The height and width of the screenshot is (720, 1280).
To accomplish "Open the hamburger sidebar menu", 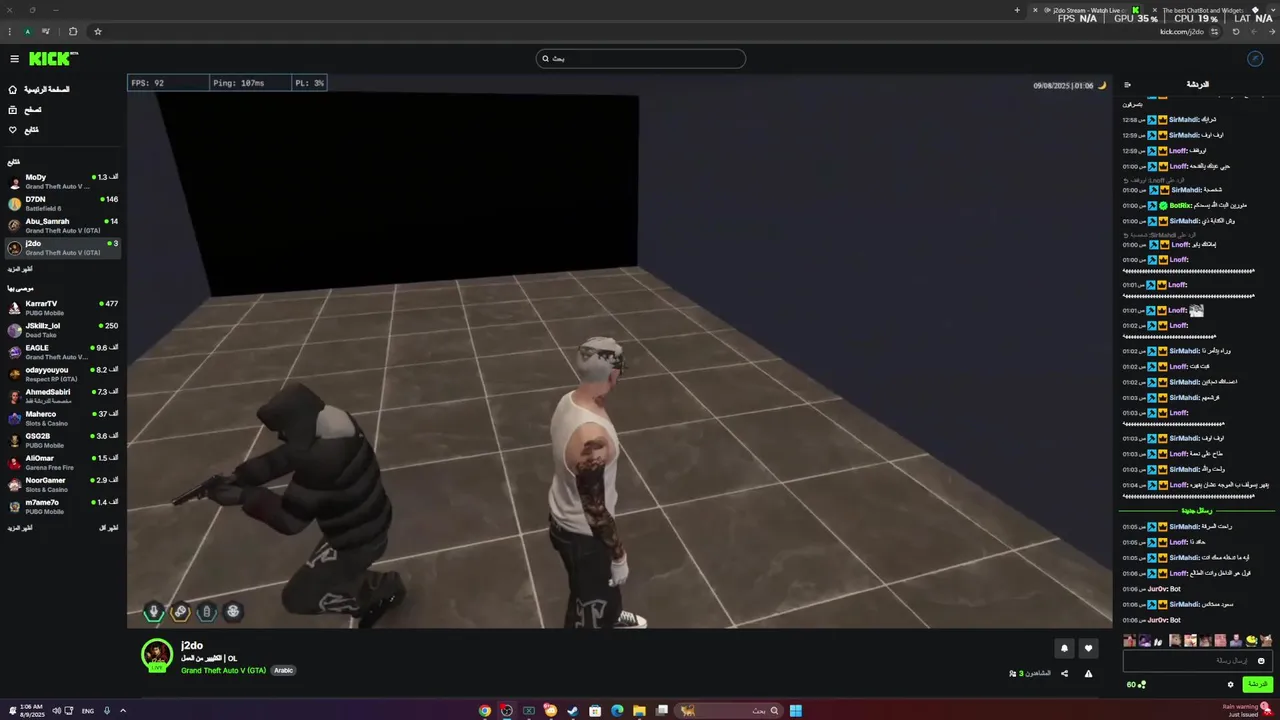I will click(x=14, y=59).
